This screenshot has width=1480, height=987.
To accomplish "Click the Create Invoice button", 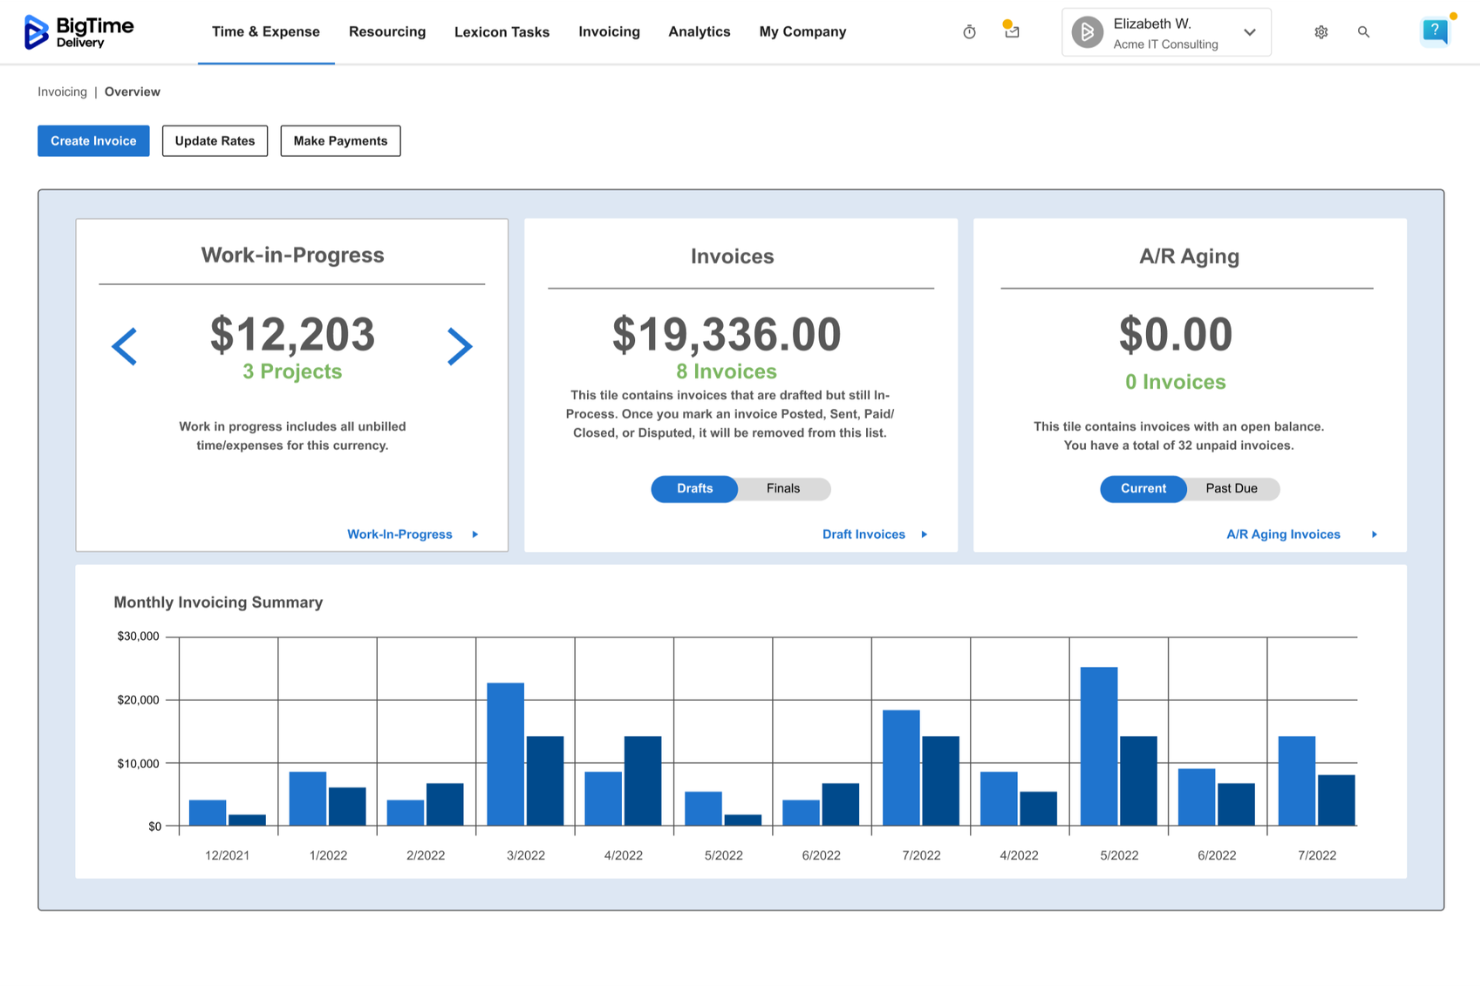I will [x=93, y=140].
